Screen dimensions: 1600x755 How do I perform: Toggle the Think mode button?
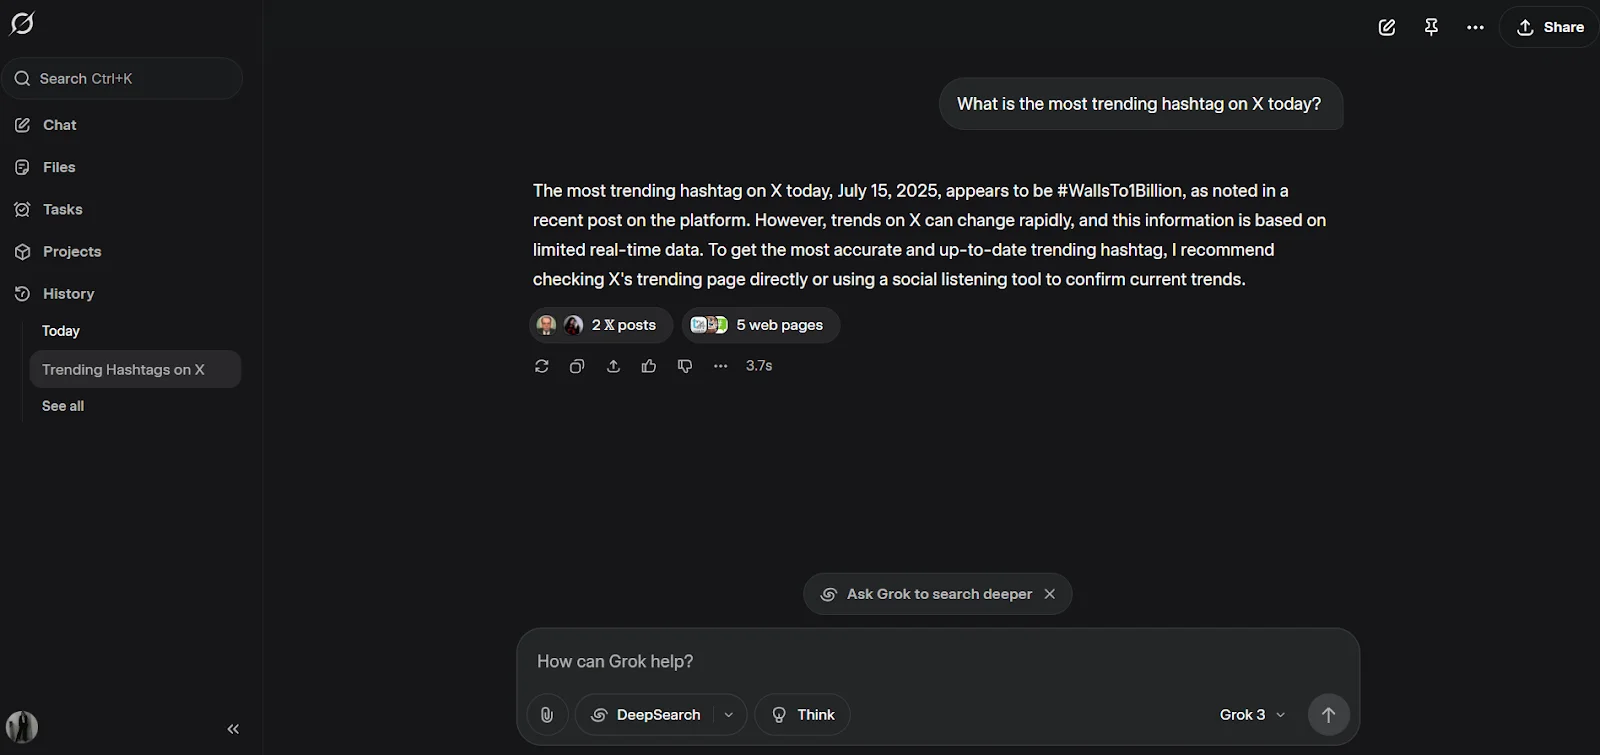(x=802, y=715)
